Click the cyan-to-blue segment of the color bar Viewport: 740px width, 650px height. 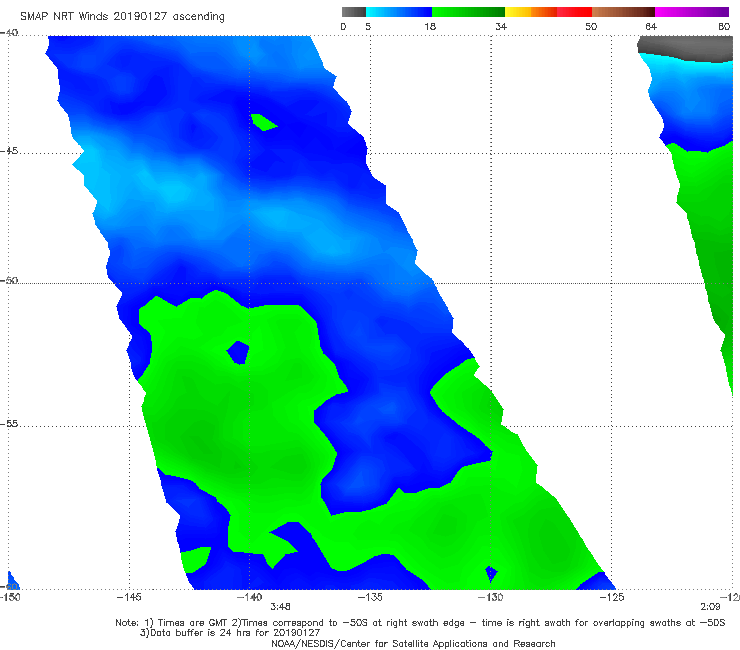click(399, 12)
